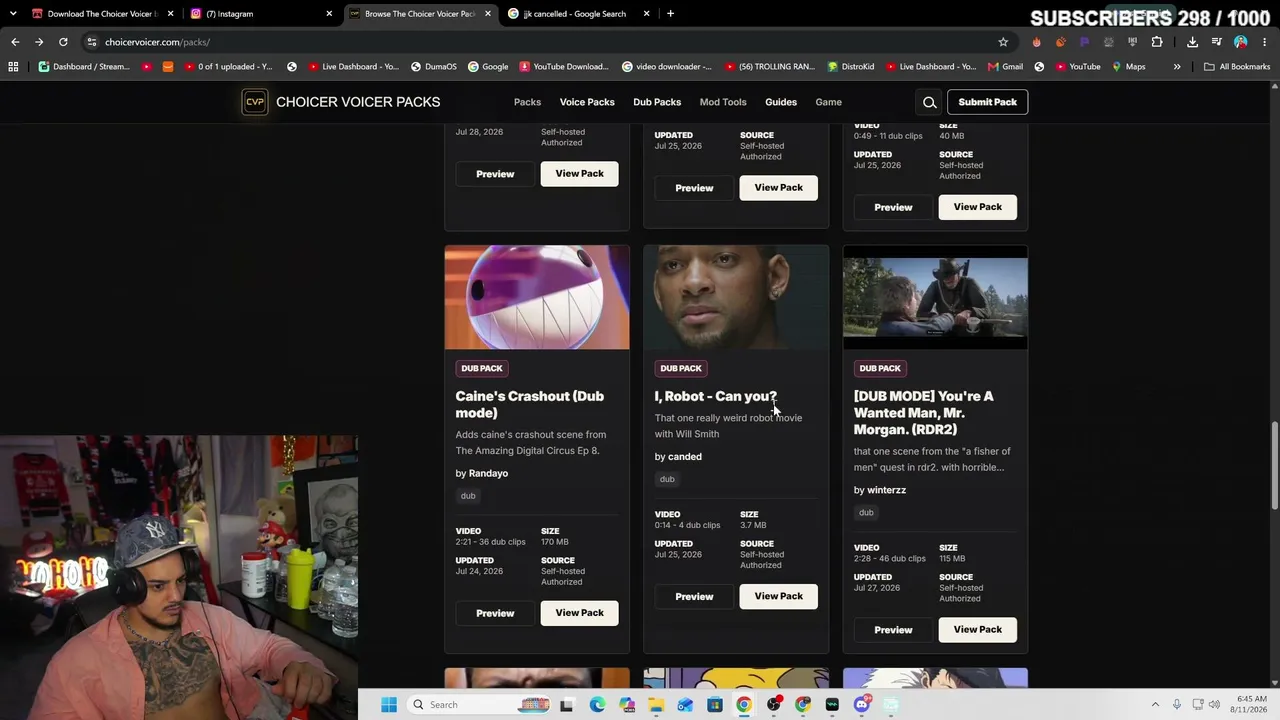Open the All Bookmarks folder
This screenshot has width=1280, height=720.
(x=1237, y=67)
